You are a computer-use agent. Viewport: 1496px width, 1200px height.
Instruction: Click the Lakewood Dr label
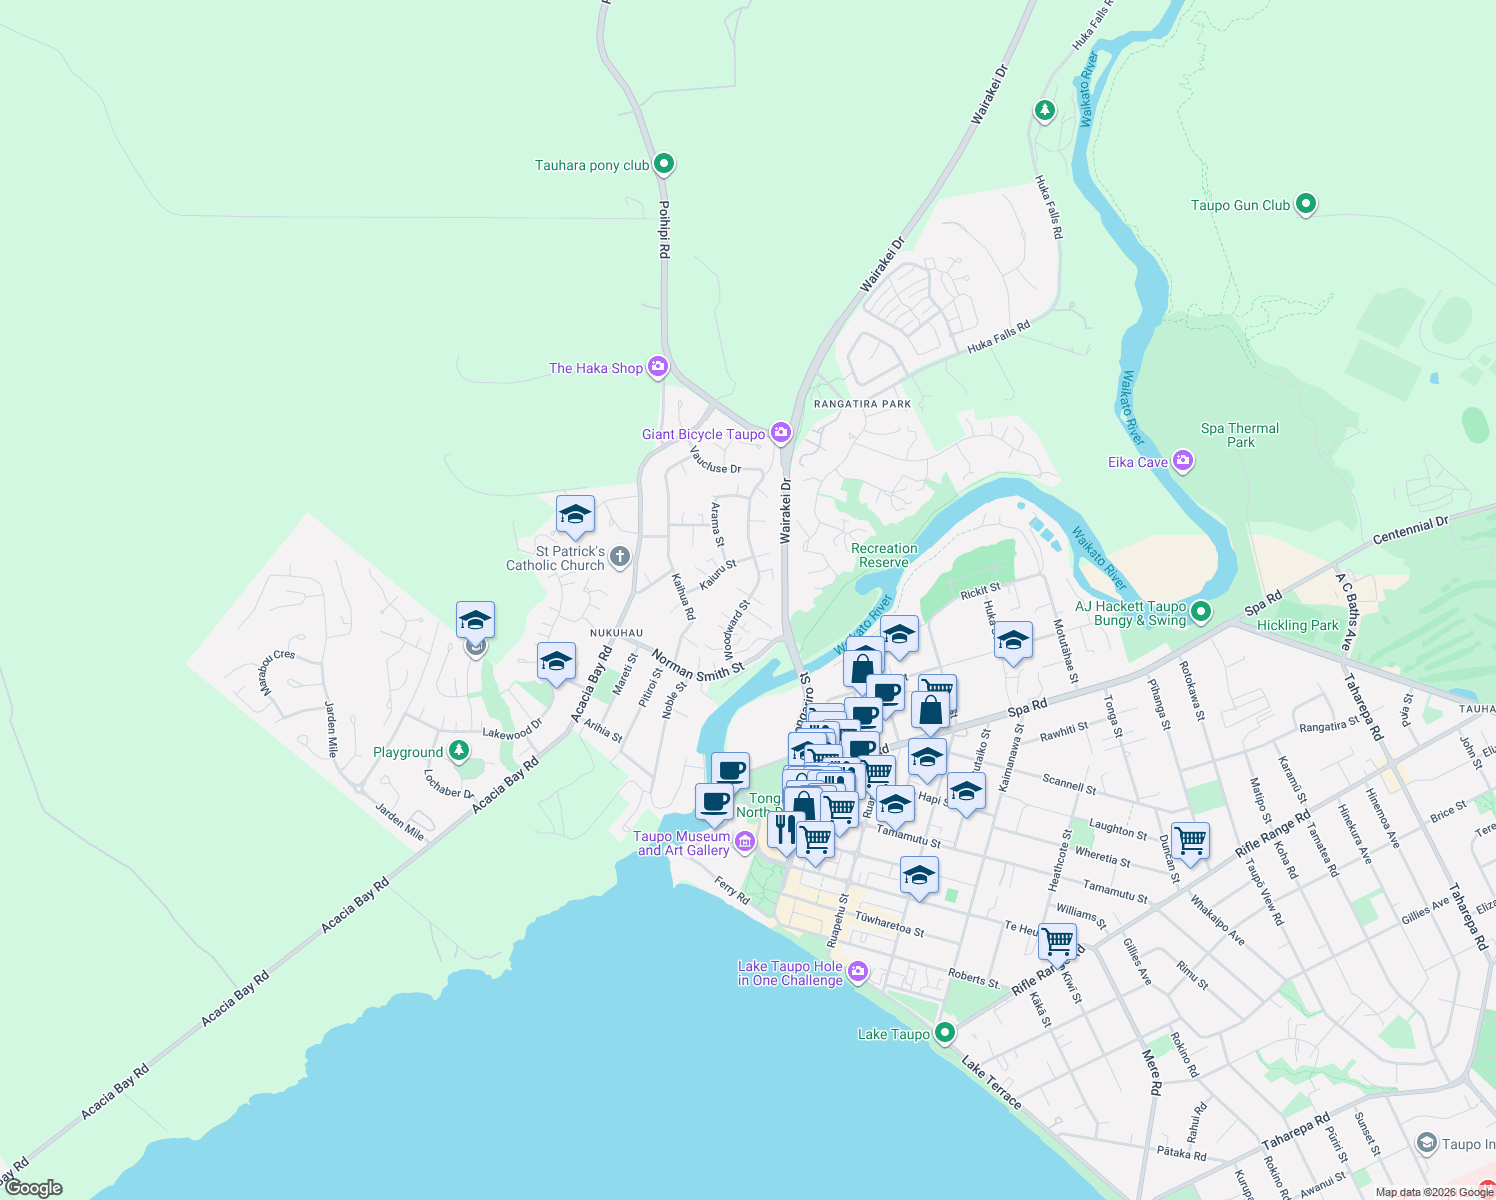tap(512, 730)
